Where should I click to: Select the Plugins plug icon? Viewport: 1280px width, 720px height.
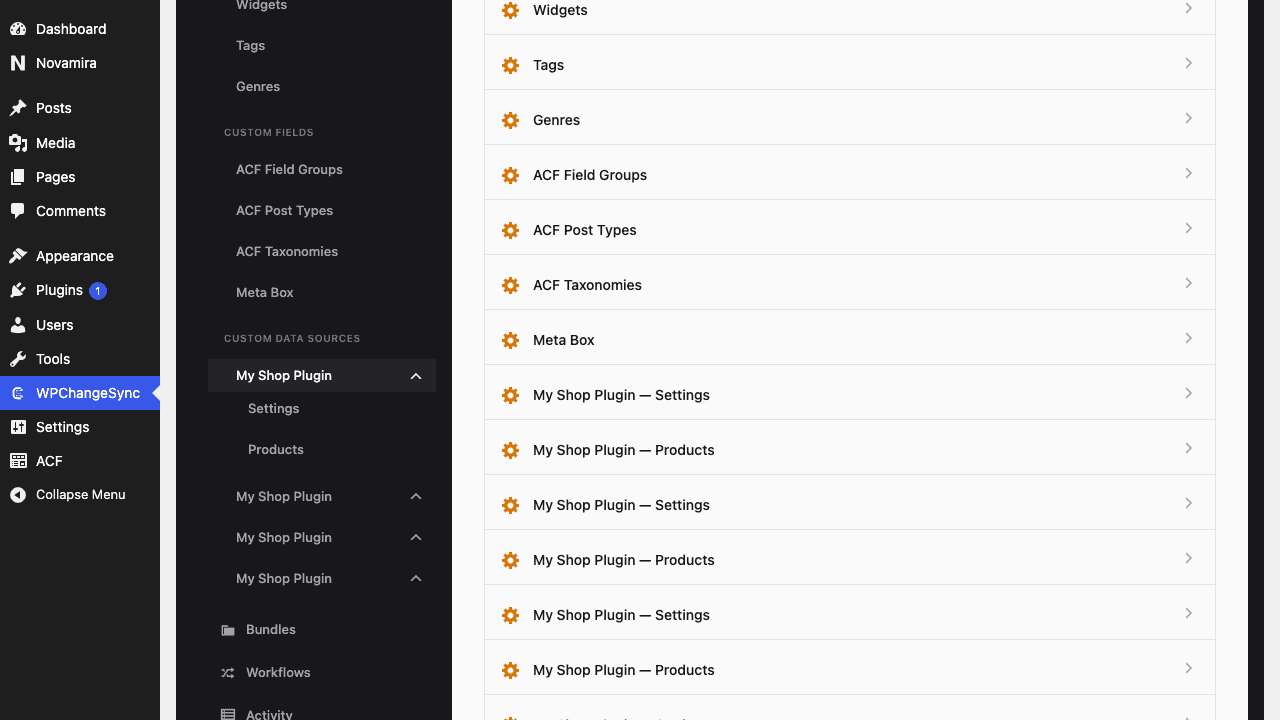click(x=18, y=290)
